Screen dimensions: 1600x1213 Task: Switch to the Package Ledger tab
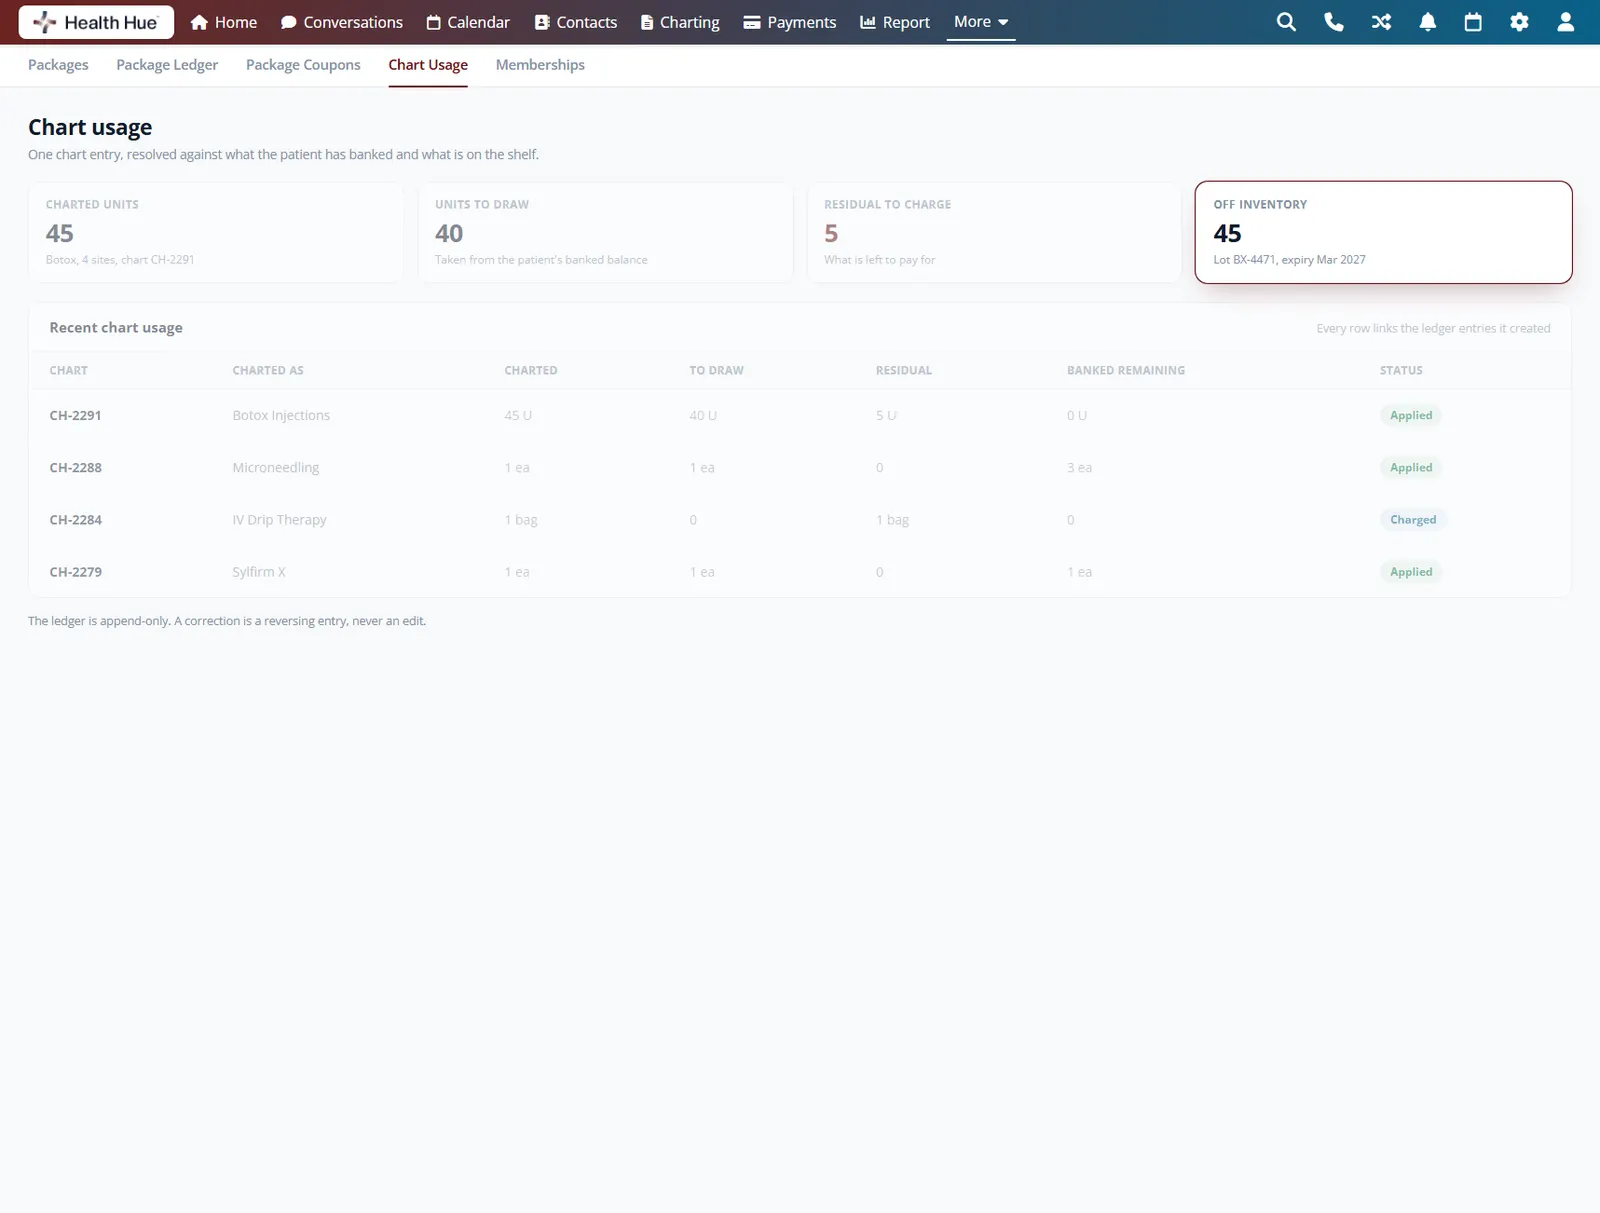167,65
